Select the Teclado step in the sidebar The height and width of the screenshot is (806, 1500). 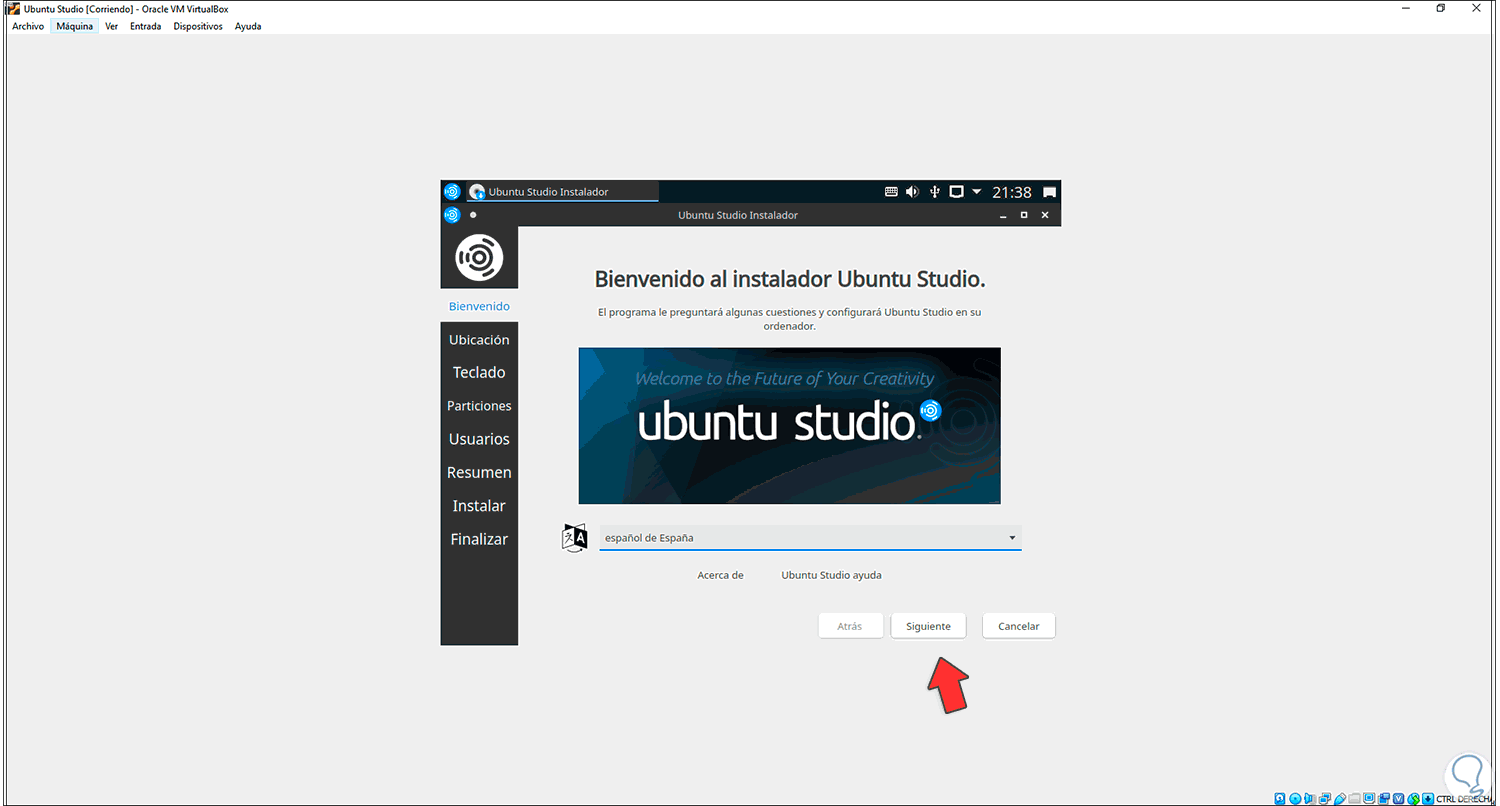click(479, 373)
